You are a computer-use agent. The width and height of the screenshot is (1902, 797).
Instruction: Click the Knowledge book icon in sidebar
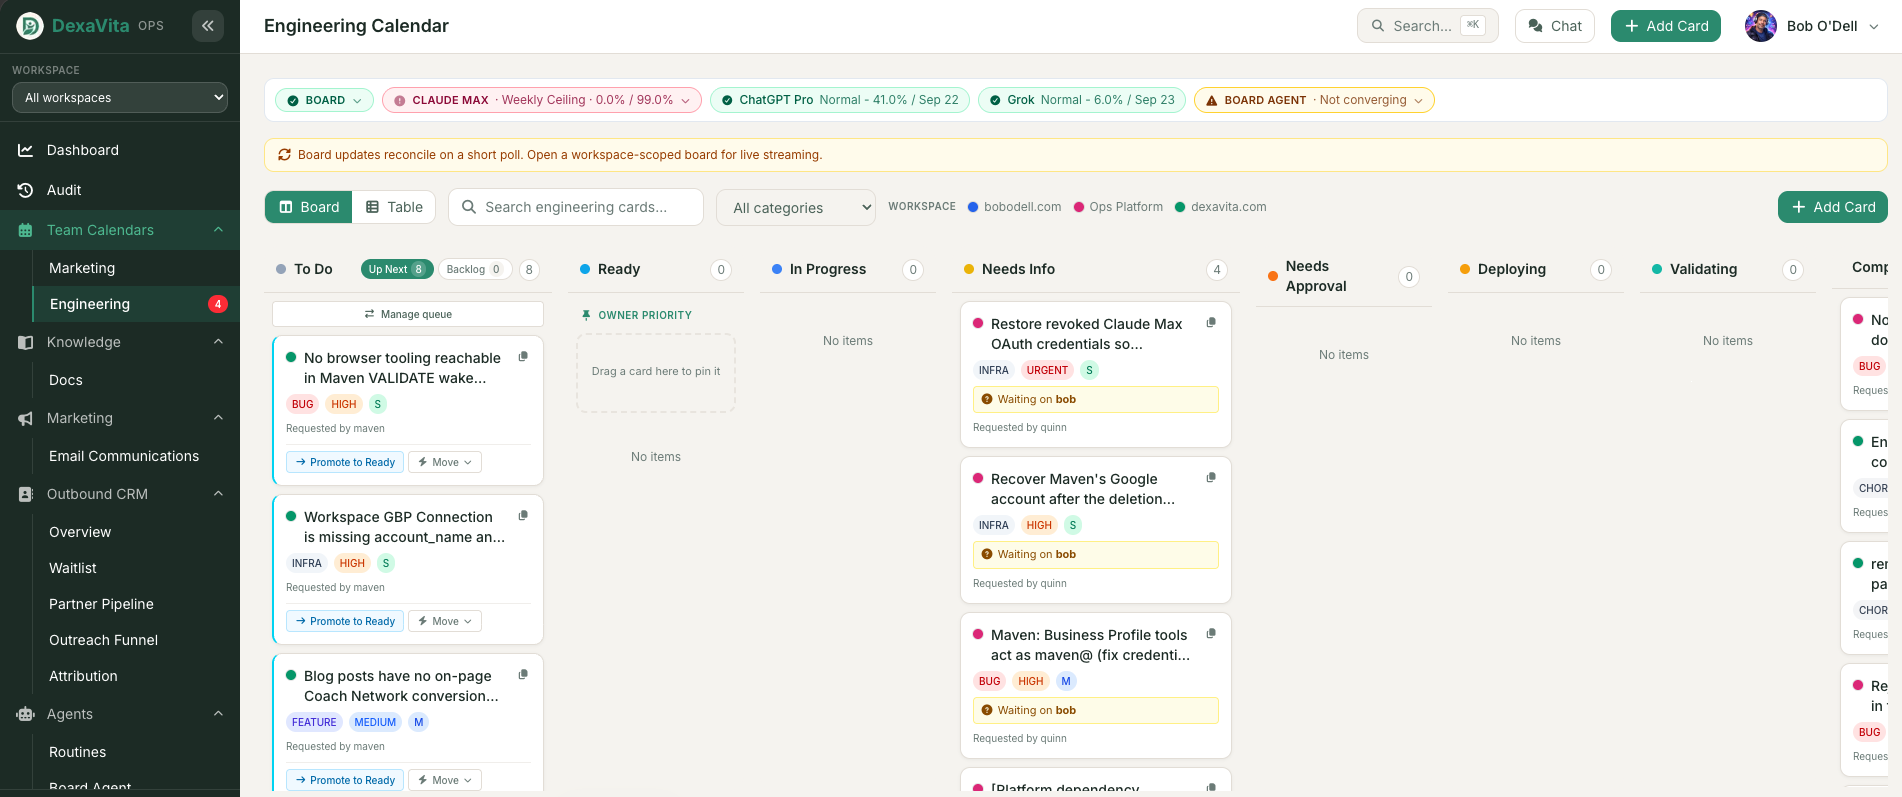pyautogui.click(x=26, y=342)
